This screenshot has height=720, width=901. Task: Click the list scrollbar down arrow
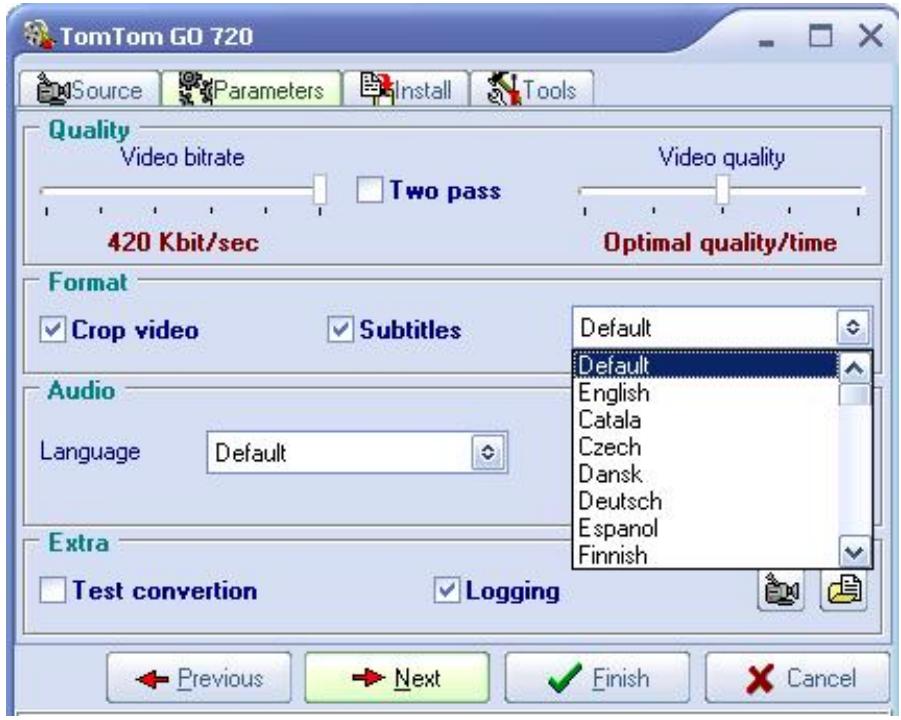pyautogui.click(x=854, y=552)
